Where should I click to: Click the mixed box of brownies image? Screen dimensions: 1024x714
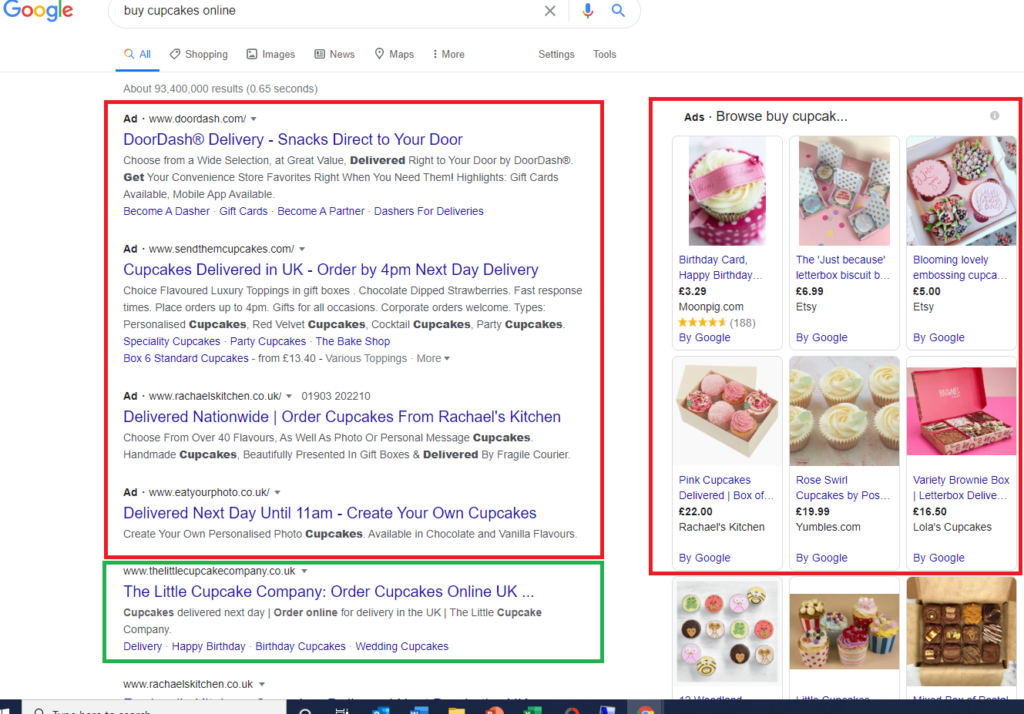tap(961, 632)
